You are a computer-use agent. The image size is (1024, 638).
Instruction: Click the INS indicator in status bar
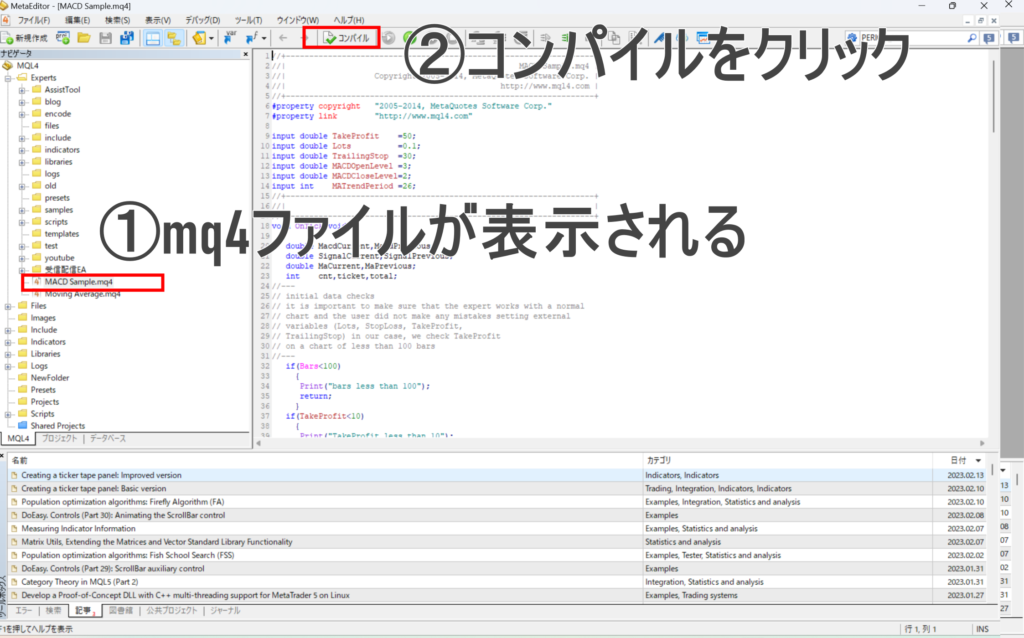982,629
